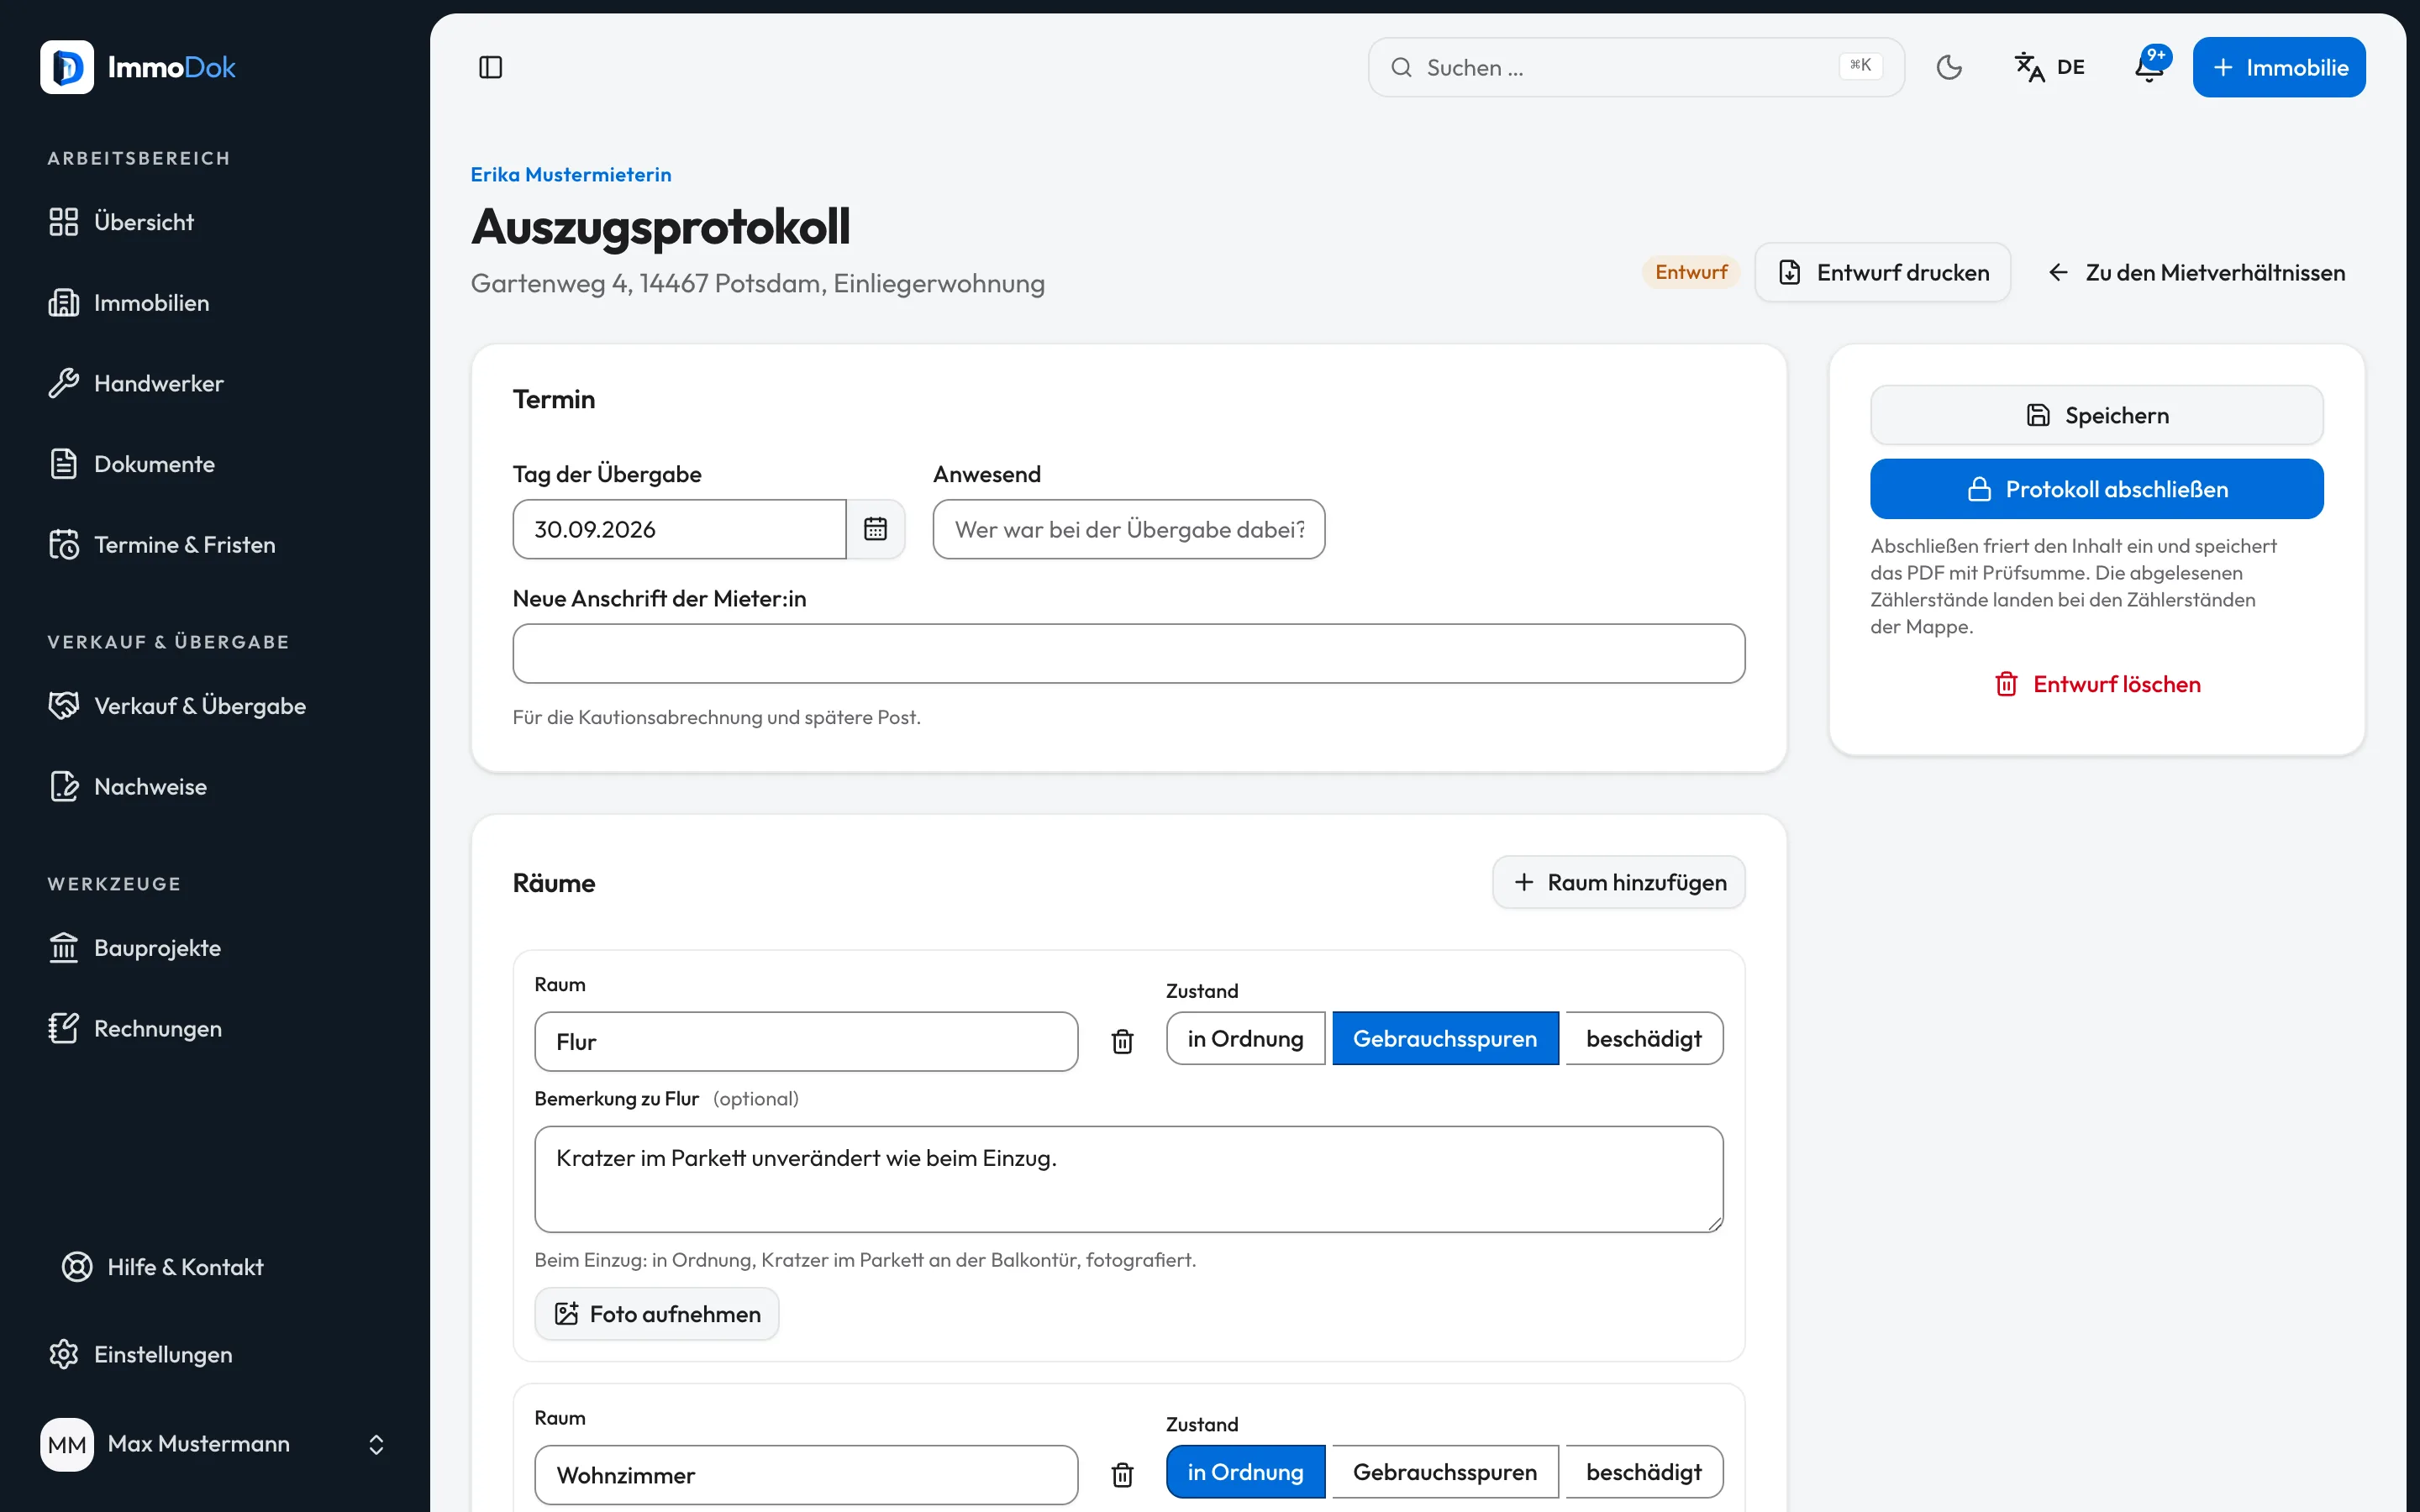Edit the Wohnzimmer room name field
The image size is (2420, 1512).
pos(806,1474)
